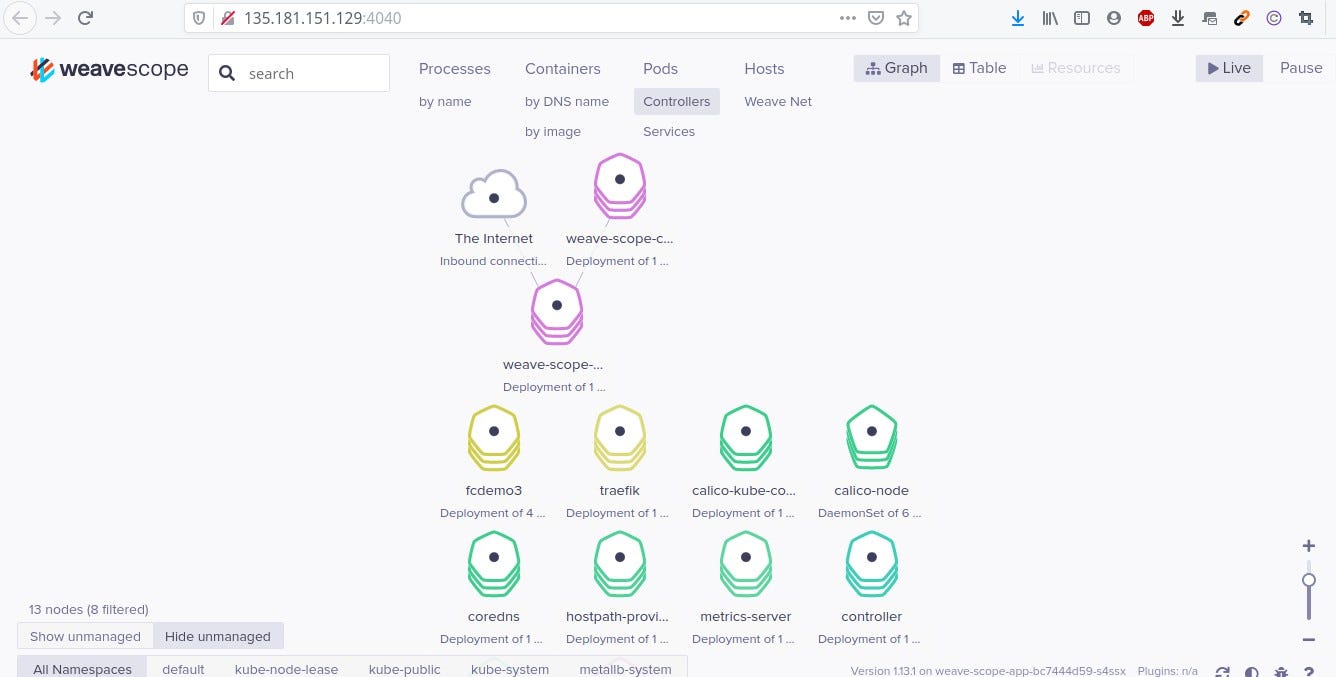The height and width of the screenshot is (677, 1336).
Task: Switch to Table view
Action: click(x=979, y=68)
